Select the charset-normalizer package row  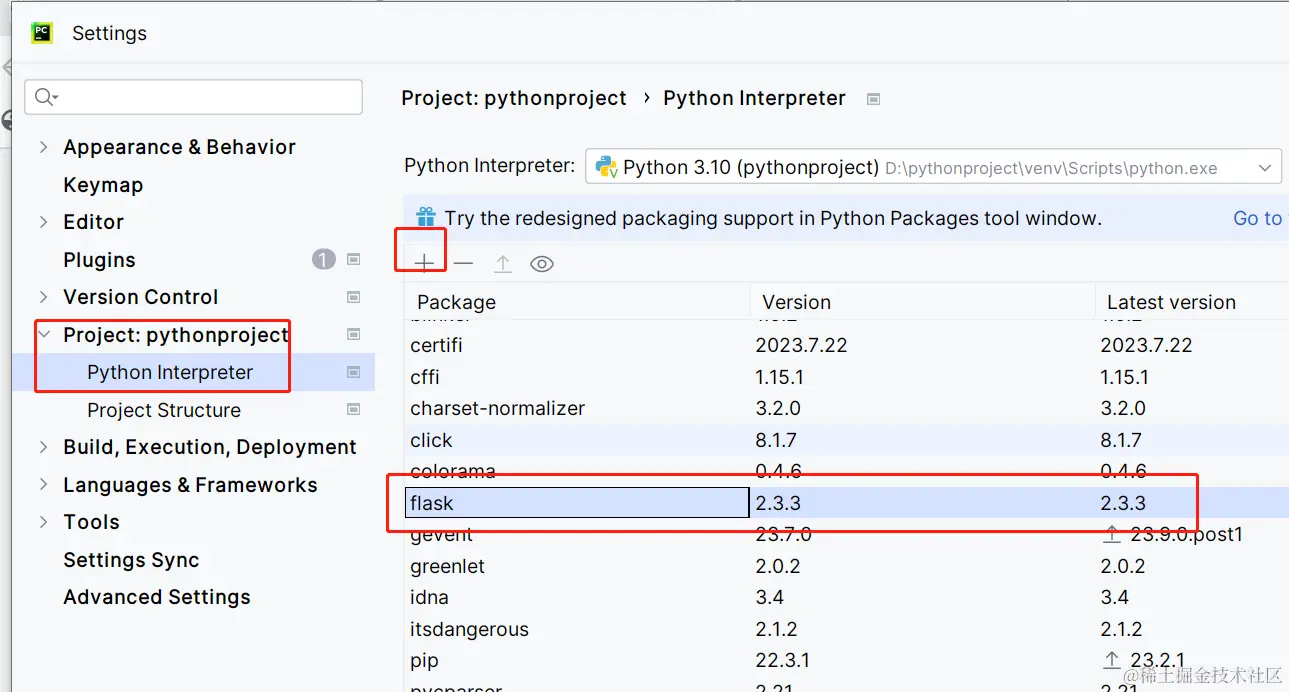(846, 408)
